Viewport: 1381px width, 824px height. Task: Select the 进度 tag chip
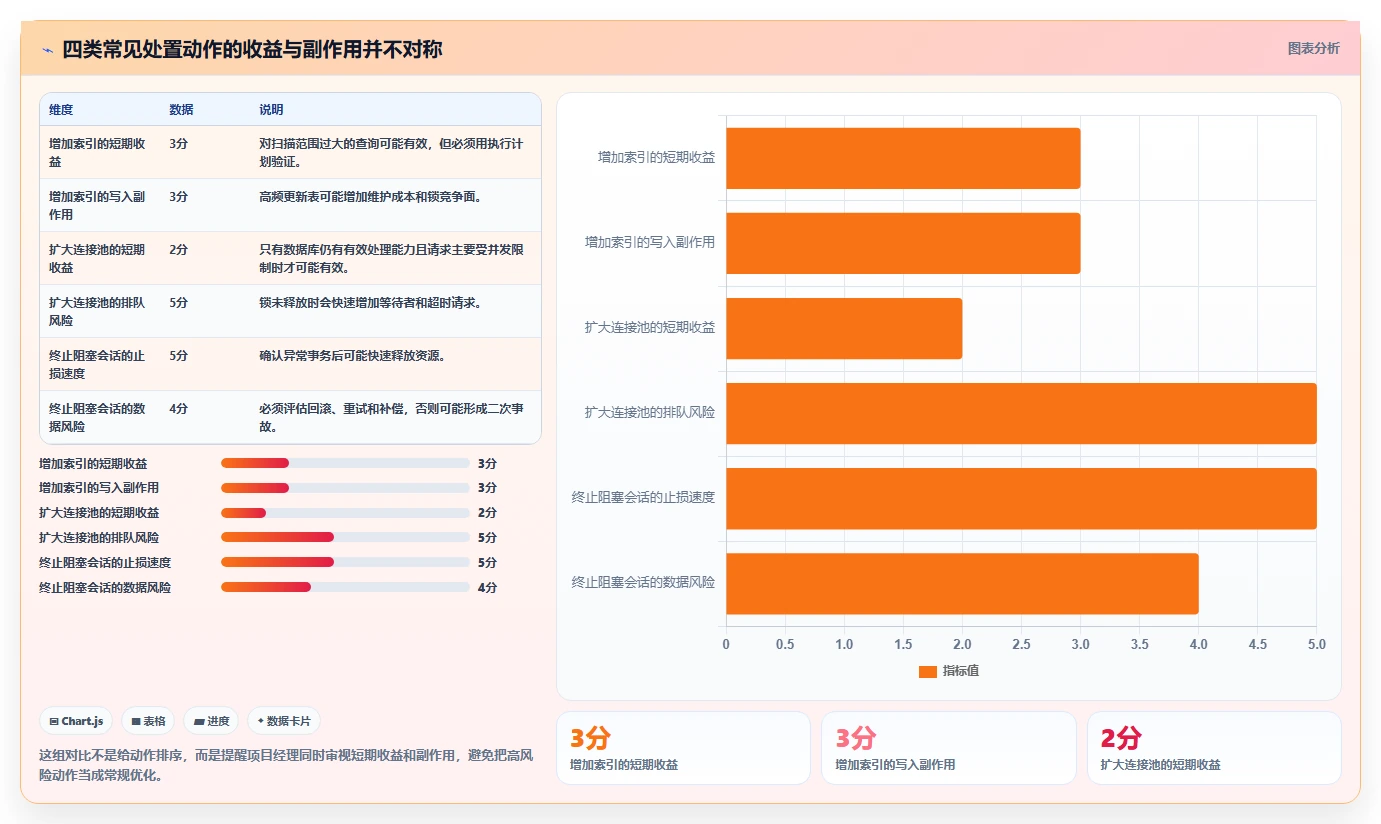click(211, 721)
